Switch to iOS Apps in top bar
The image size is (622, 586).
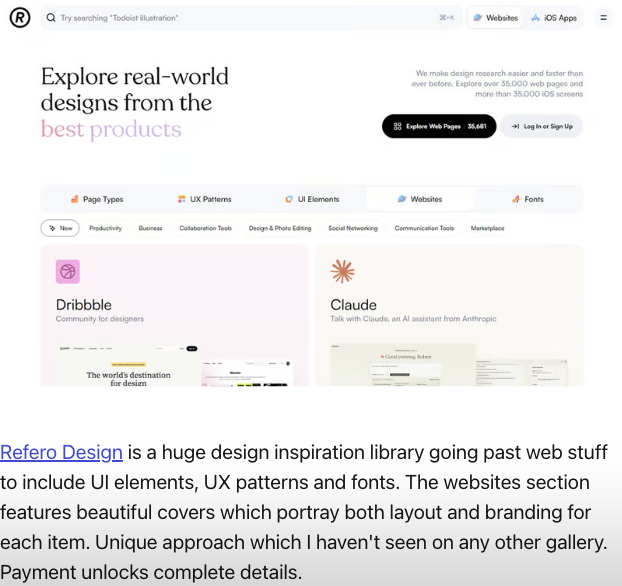(x=554, y=18)
